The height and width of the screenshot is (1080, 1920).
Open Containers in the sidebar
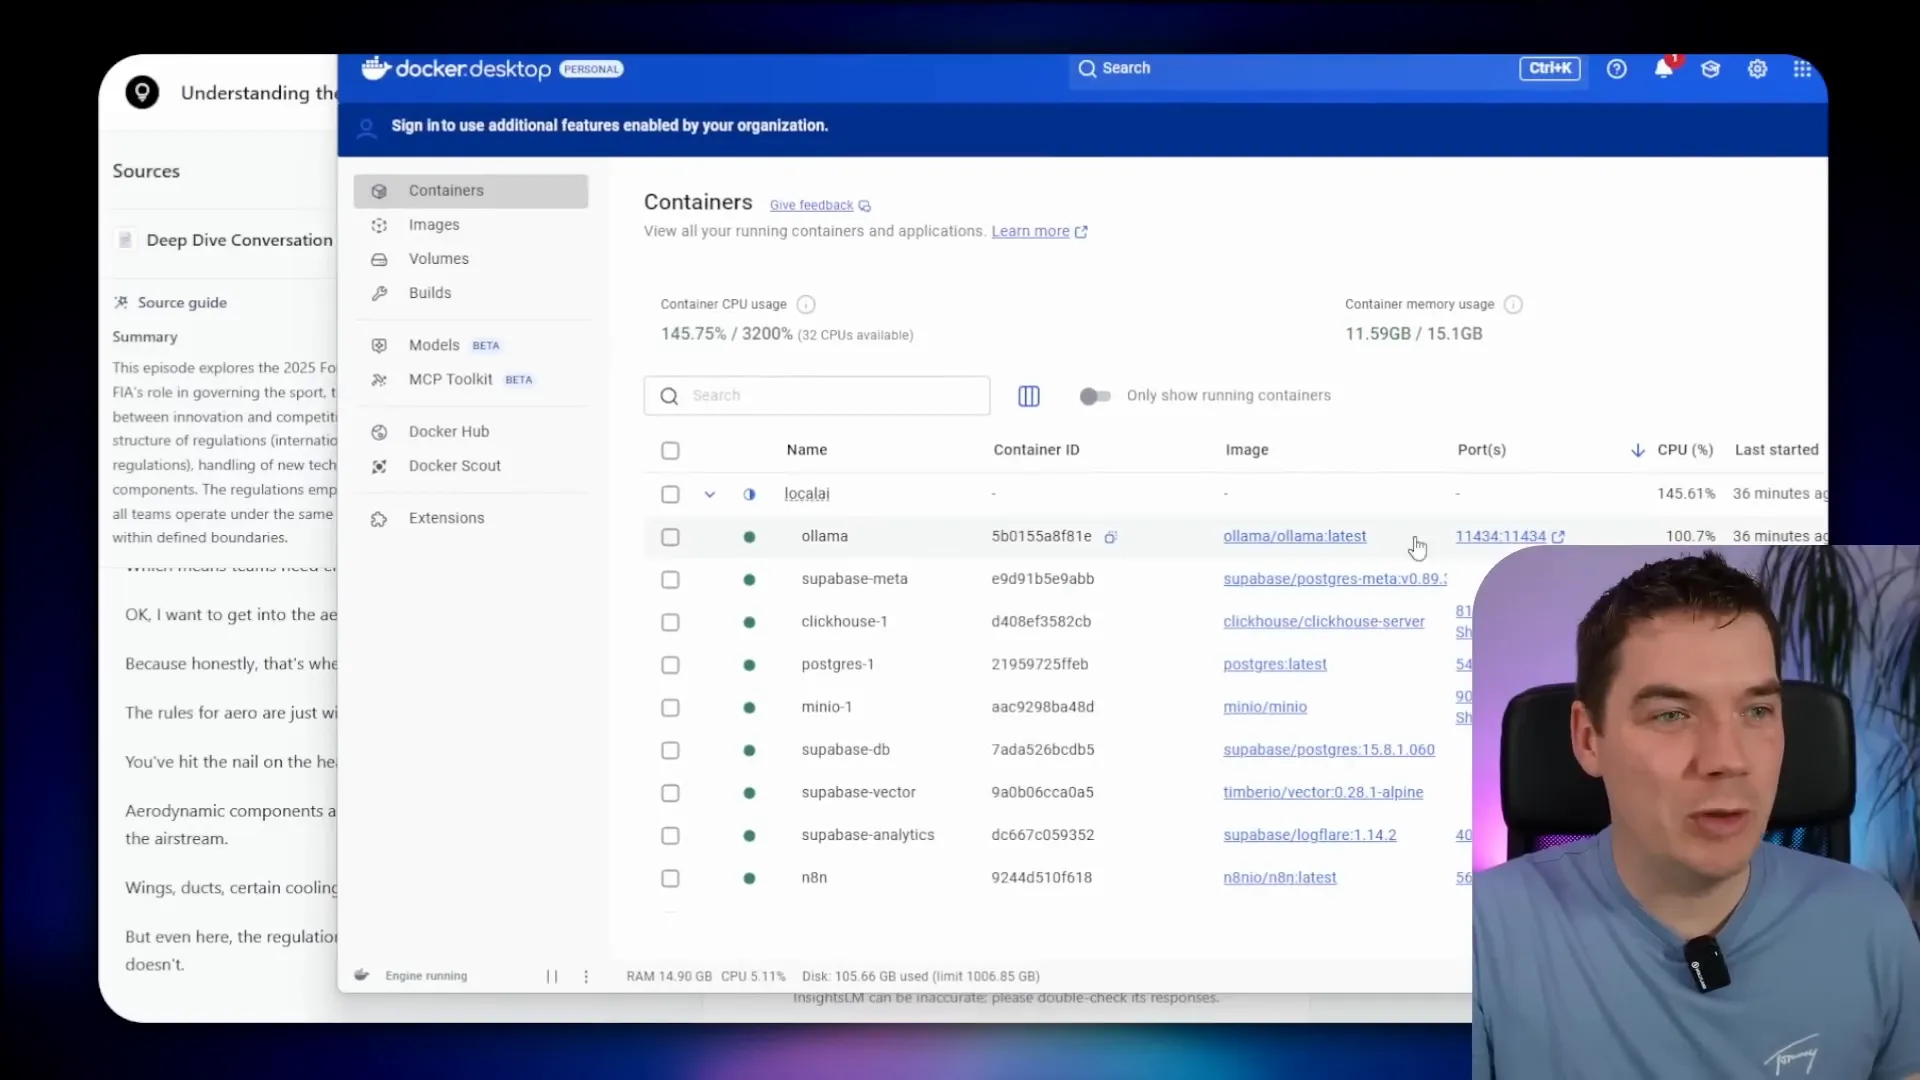pos(471,191)
